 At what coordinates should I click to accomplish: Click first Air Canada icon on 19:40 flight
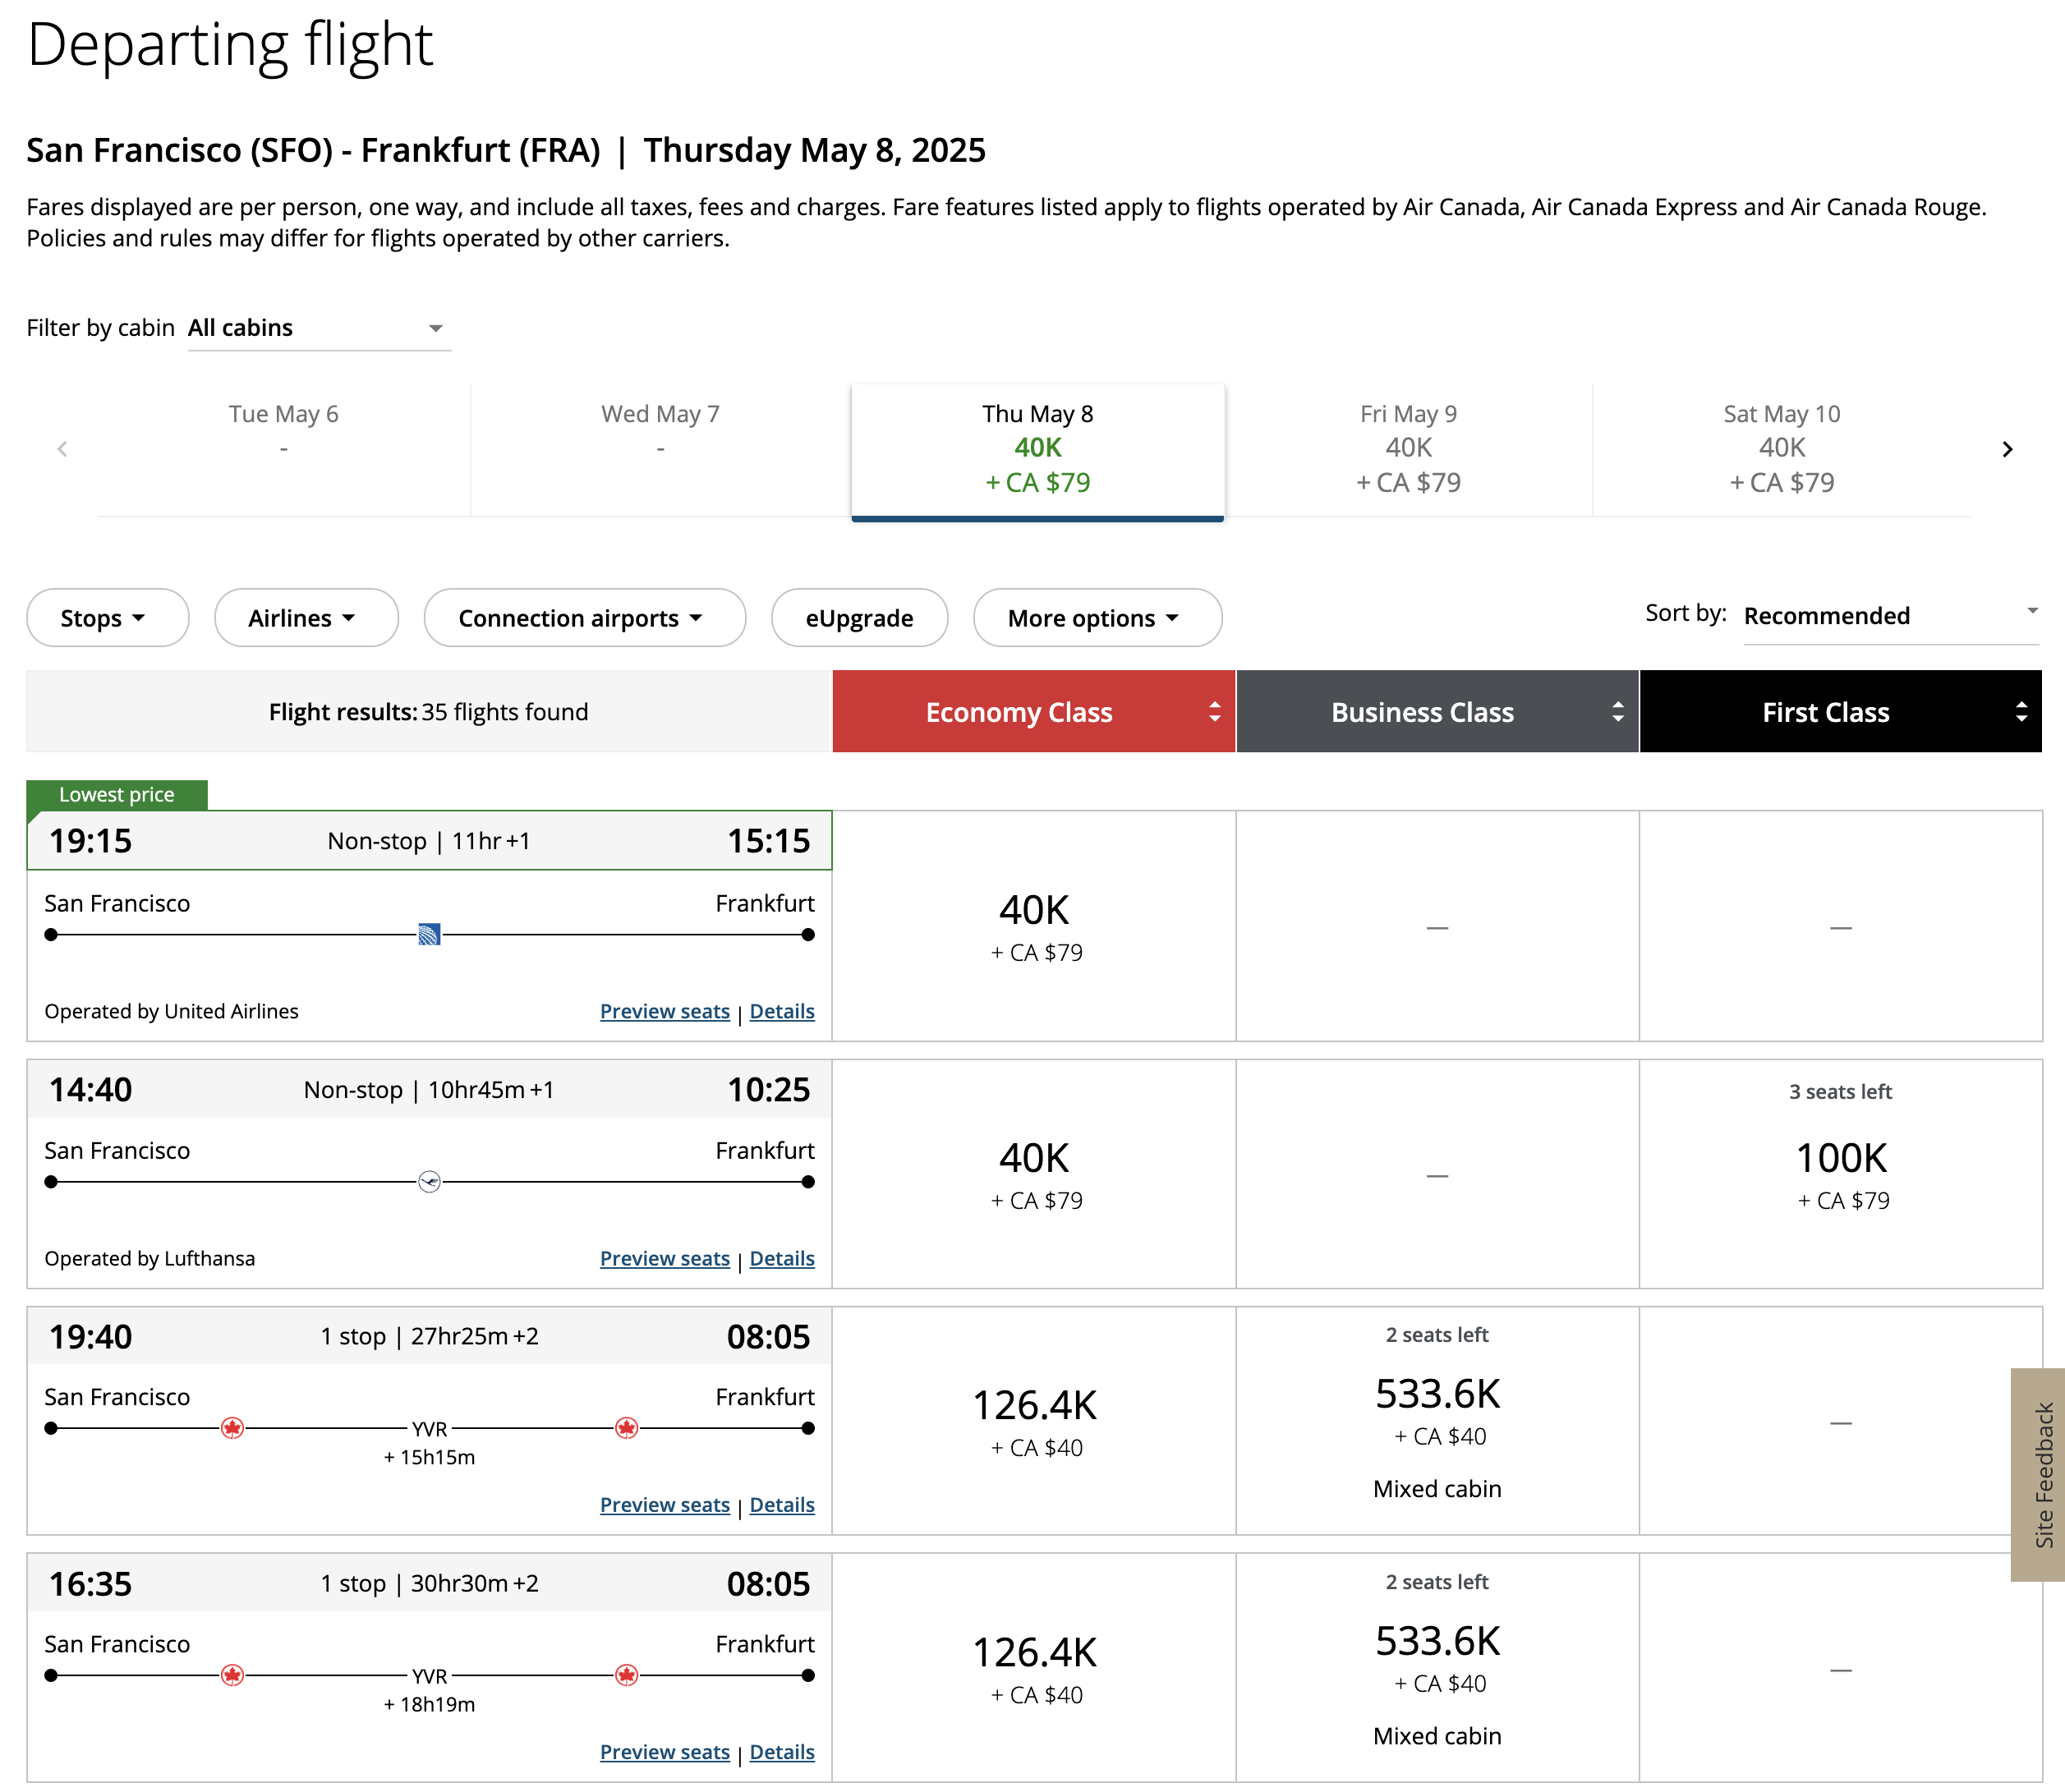tap(232, 1428)
